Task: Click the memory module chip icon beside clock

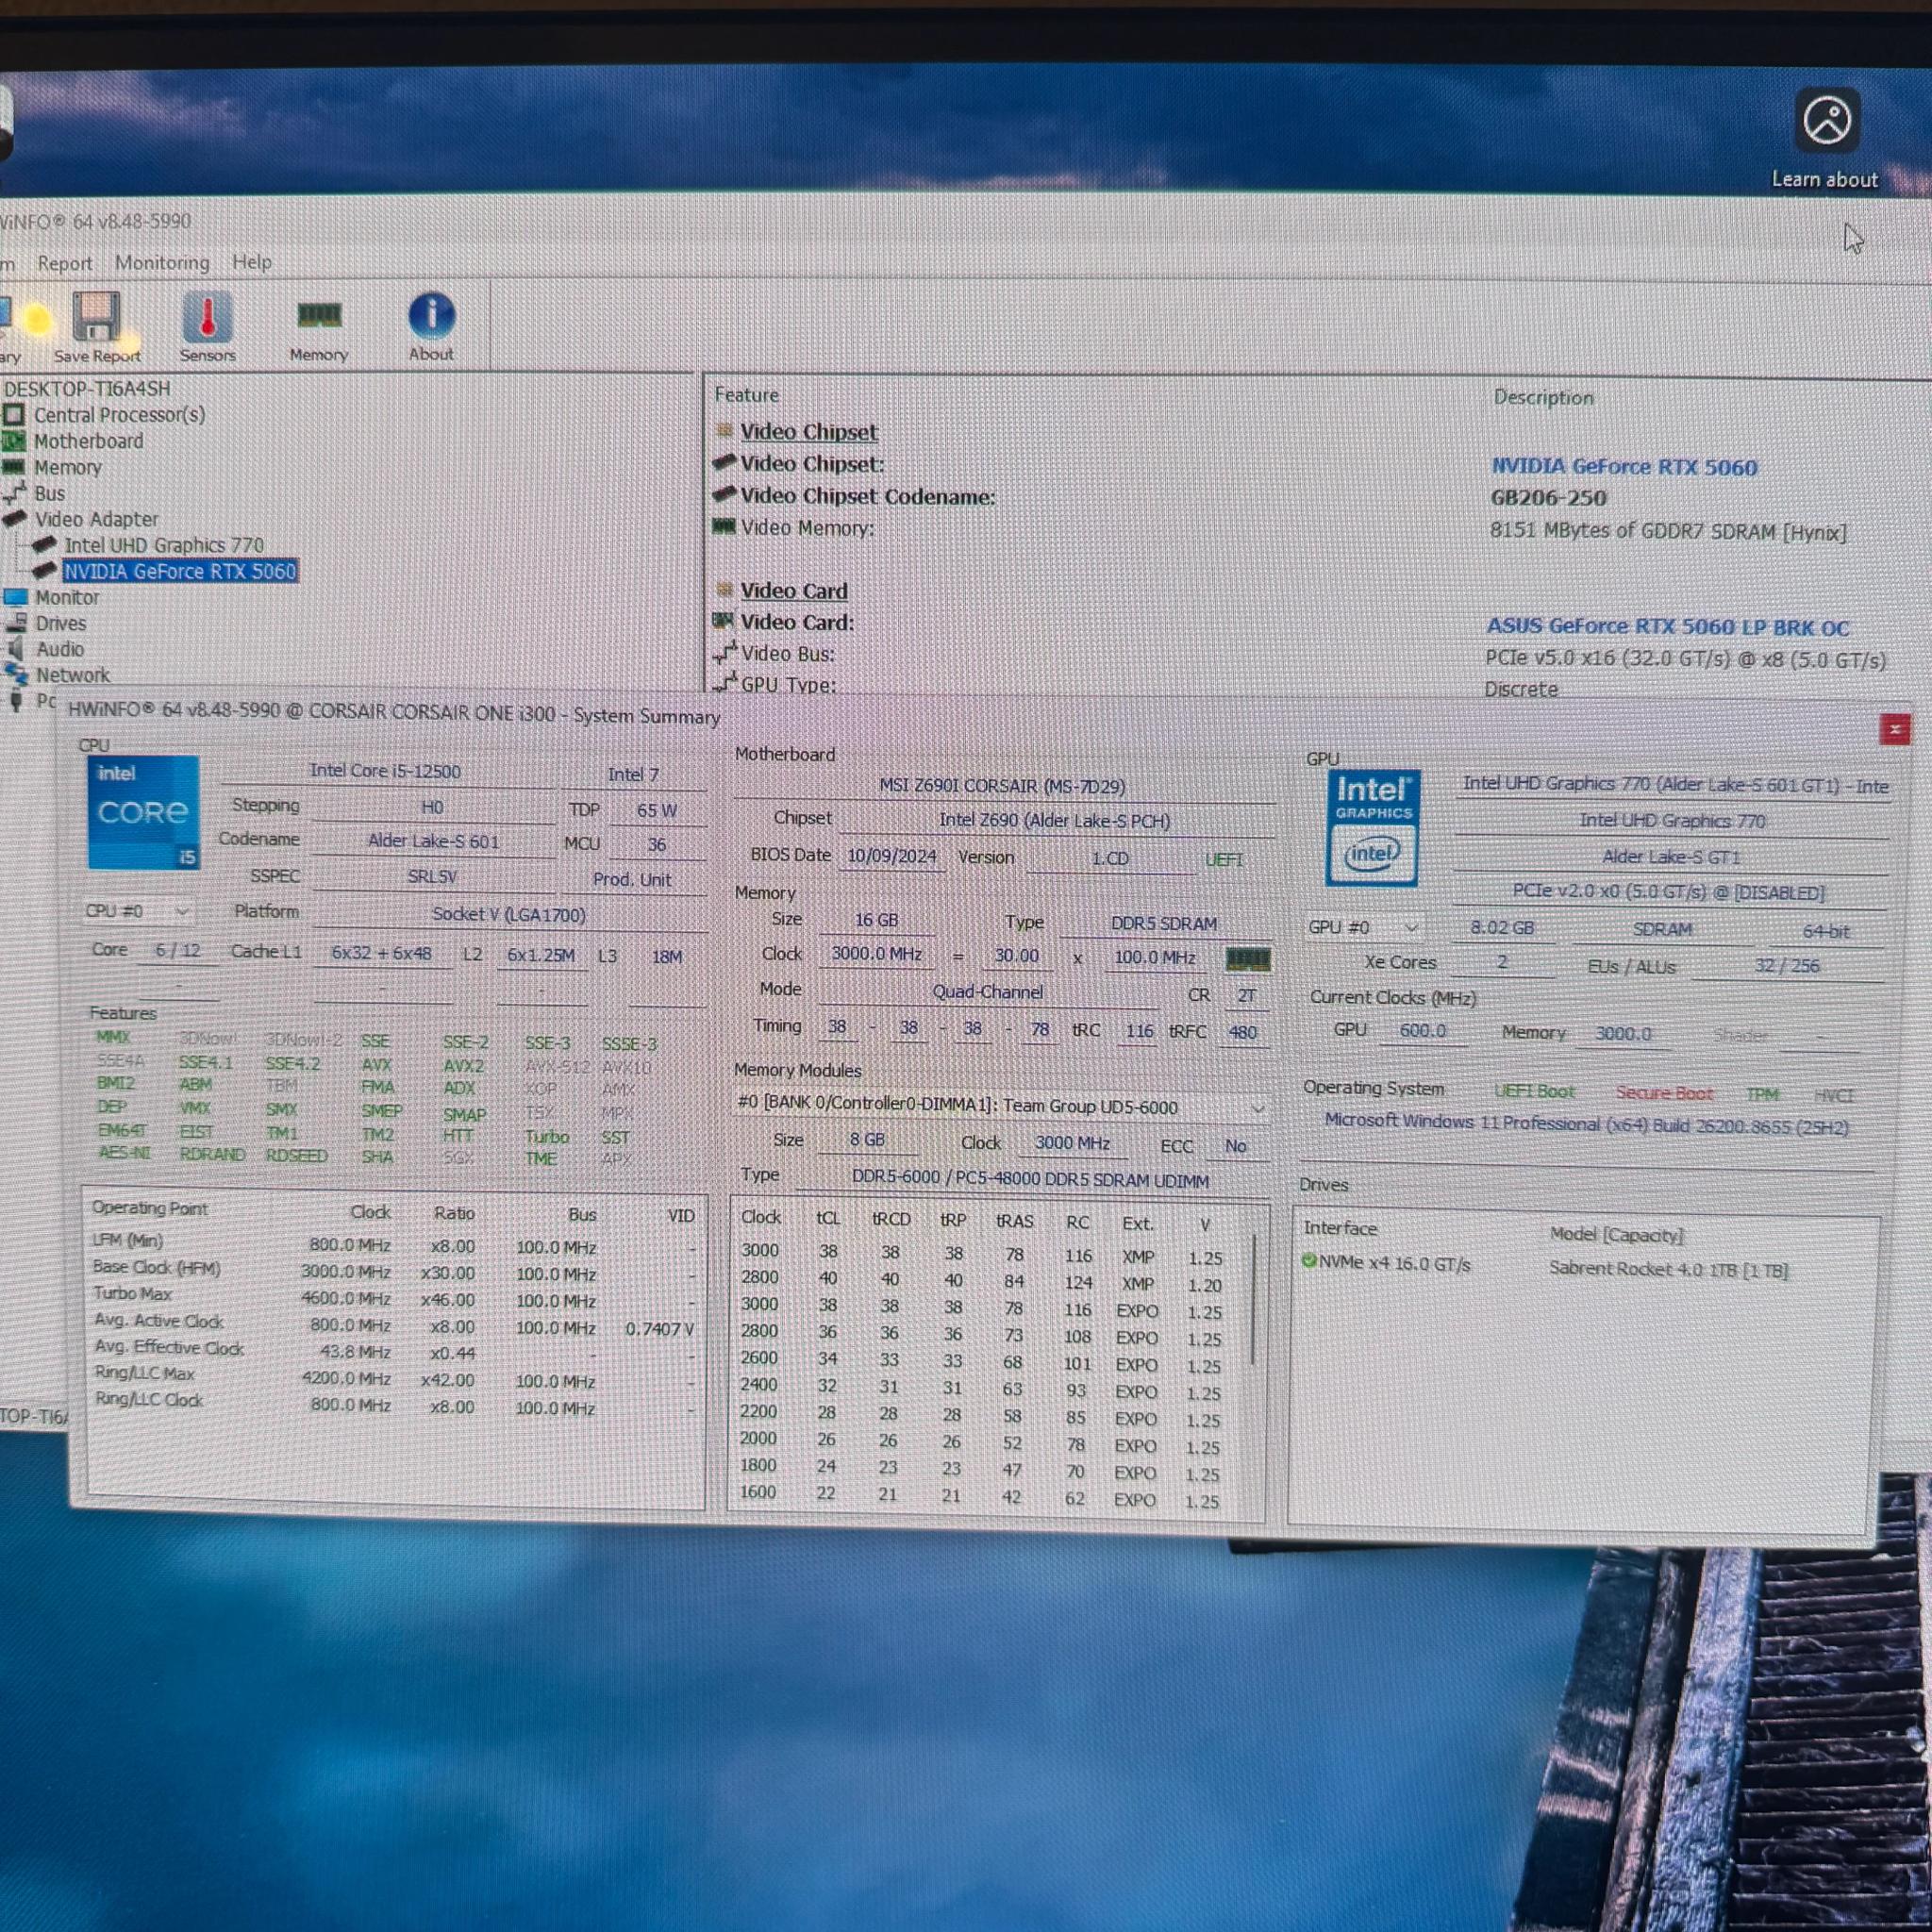Action: click(1247, 959)
